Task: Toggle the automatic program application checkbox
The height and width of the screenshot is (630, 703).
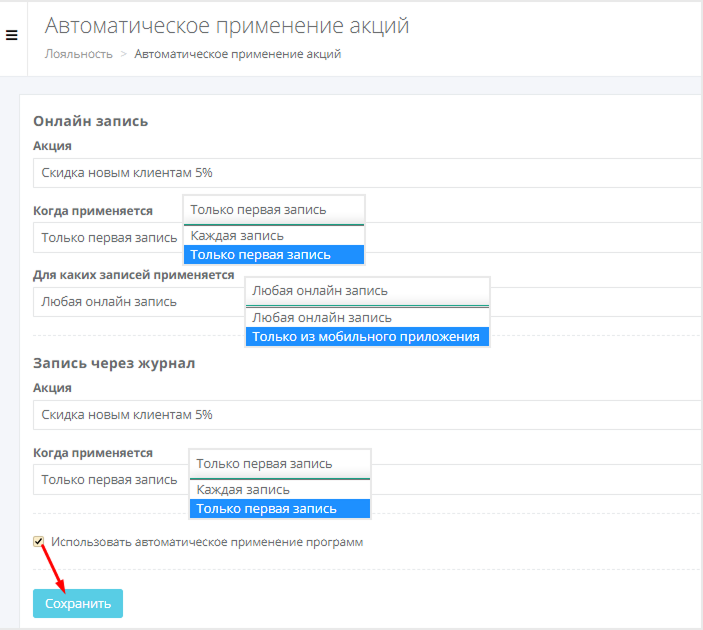Action: click(39, 542)
